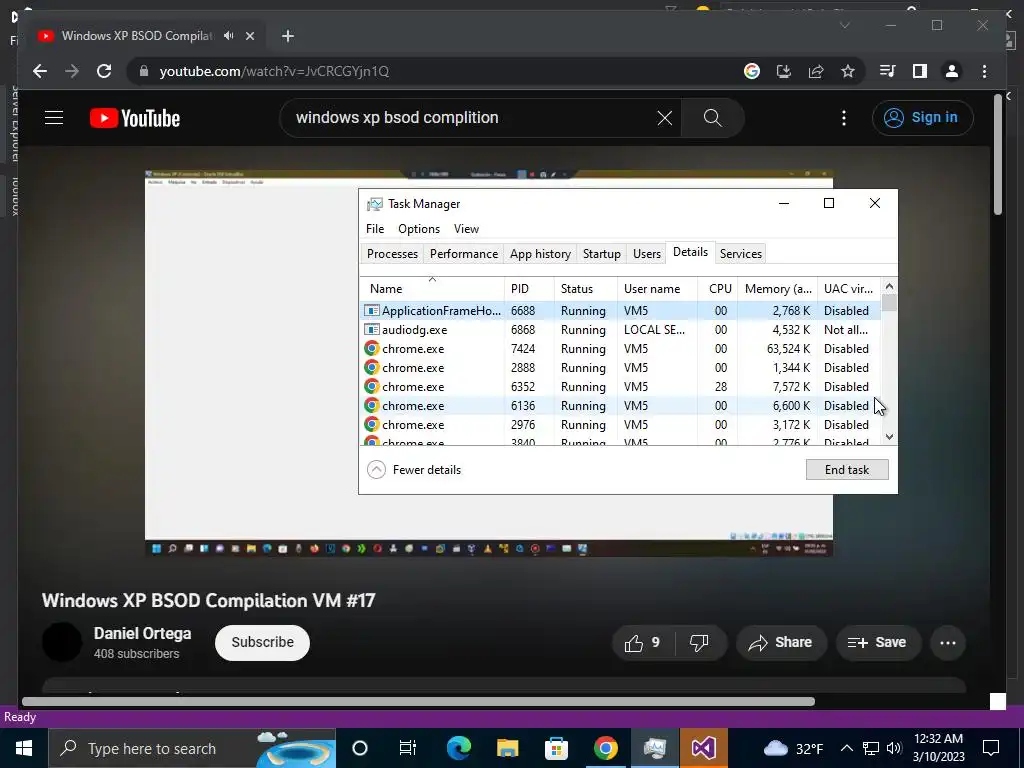
Task: Click the horizontal scrollbar of the page
Action: coord(418,701)
